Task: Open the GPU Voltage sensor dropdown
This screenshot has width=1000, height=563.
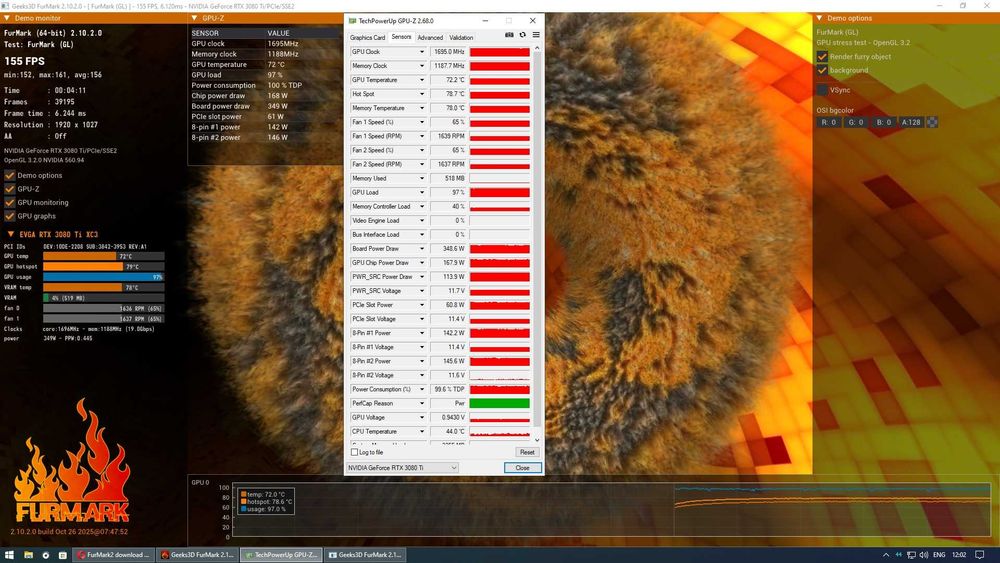Action: (421, 417)
